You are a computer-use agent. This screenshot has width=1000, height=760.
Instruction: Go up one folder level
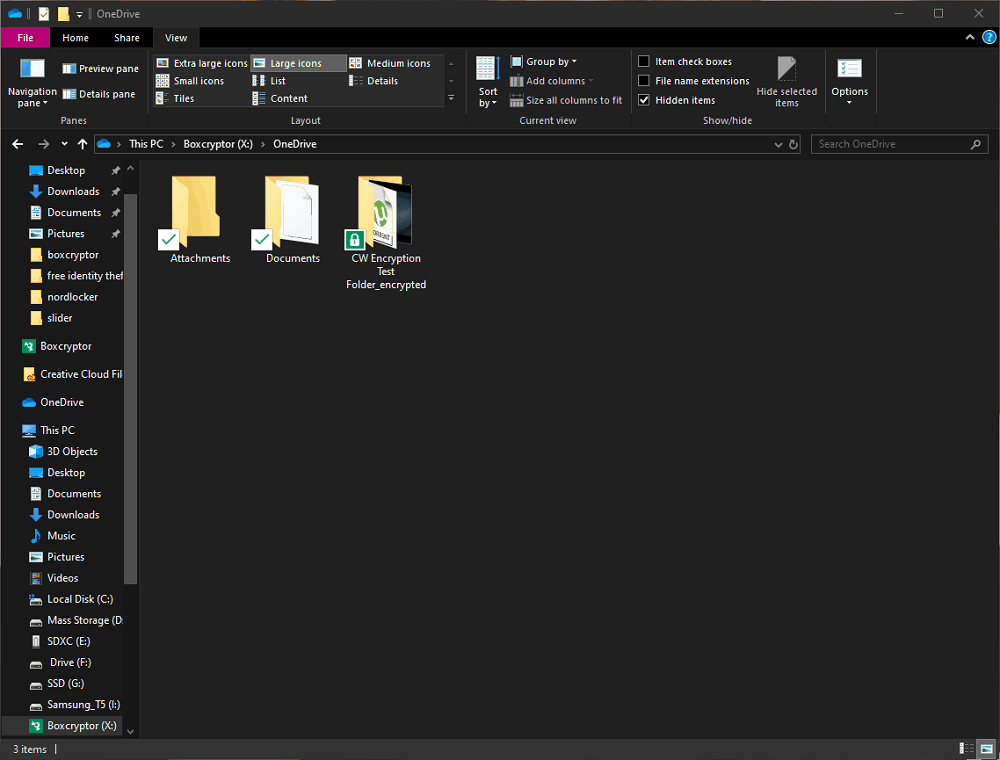(x=82, y=144)
